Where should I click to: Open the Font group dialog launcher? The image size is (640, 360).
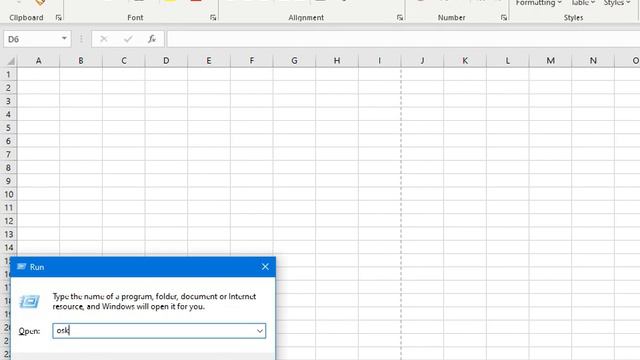coord(213,18)
